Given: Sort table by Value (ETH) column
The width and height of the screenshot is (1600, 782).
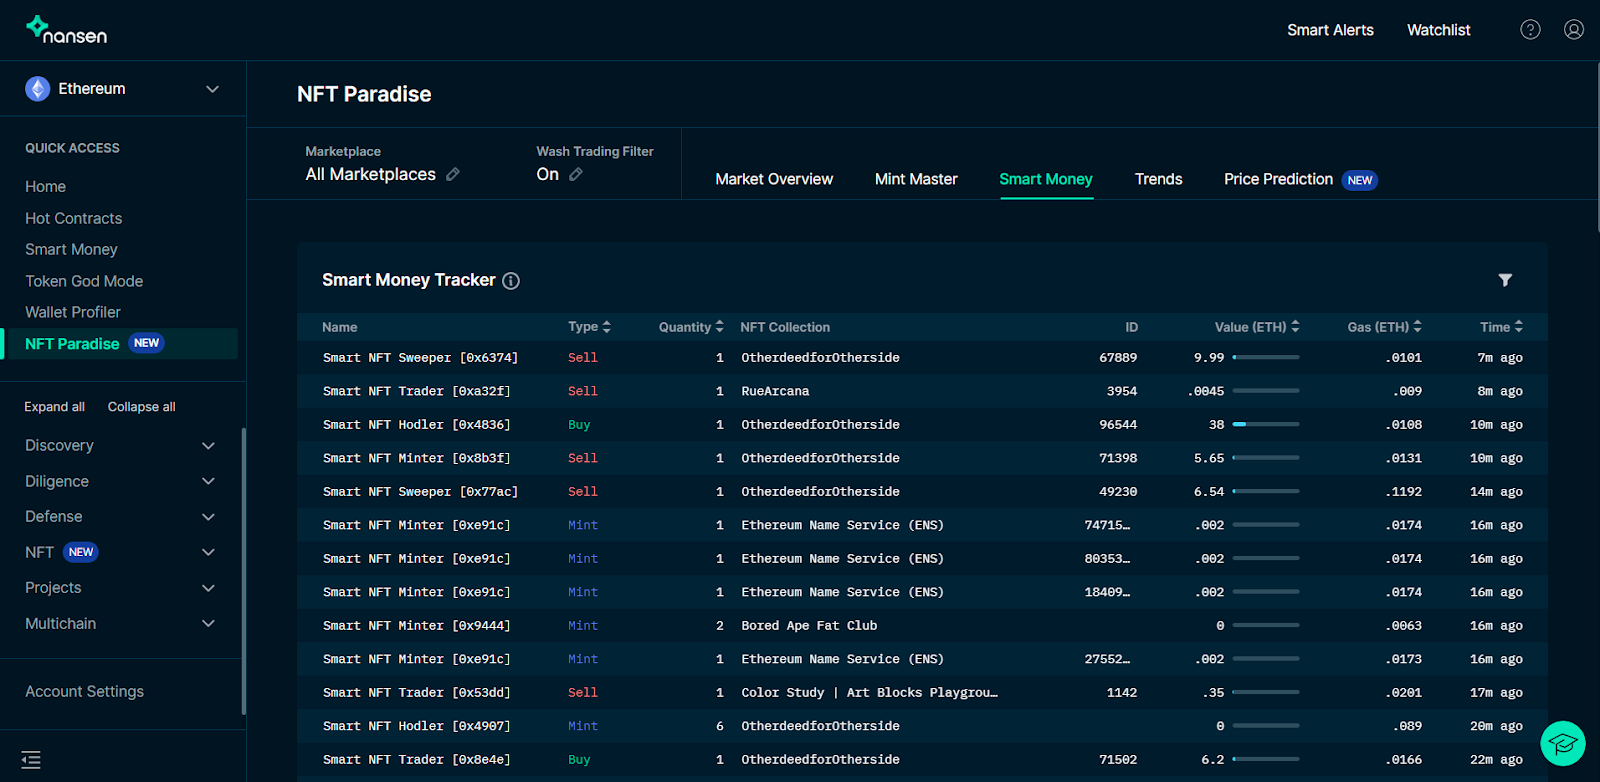Looking at the screenshot, I should (x=1257, y=327).
